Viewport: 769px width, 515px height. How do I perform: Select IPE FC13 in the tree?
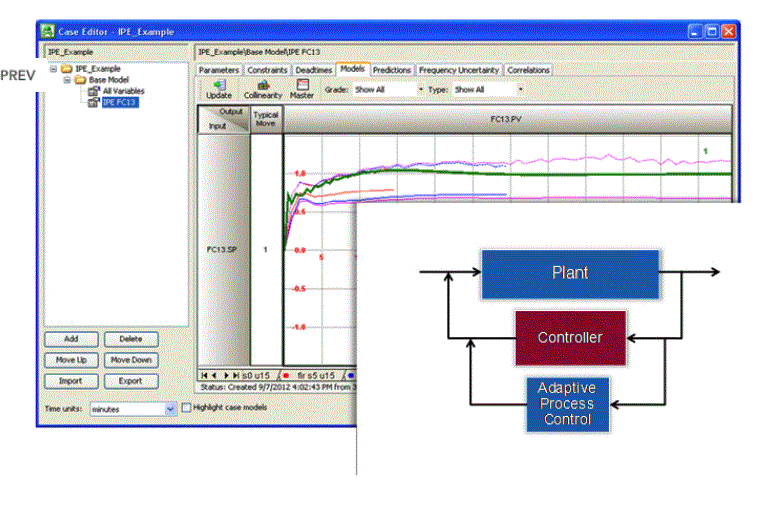point(120,102)
